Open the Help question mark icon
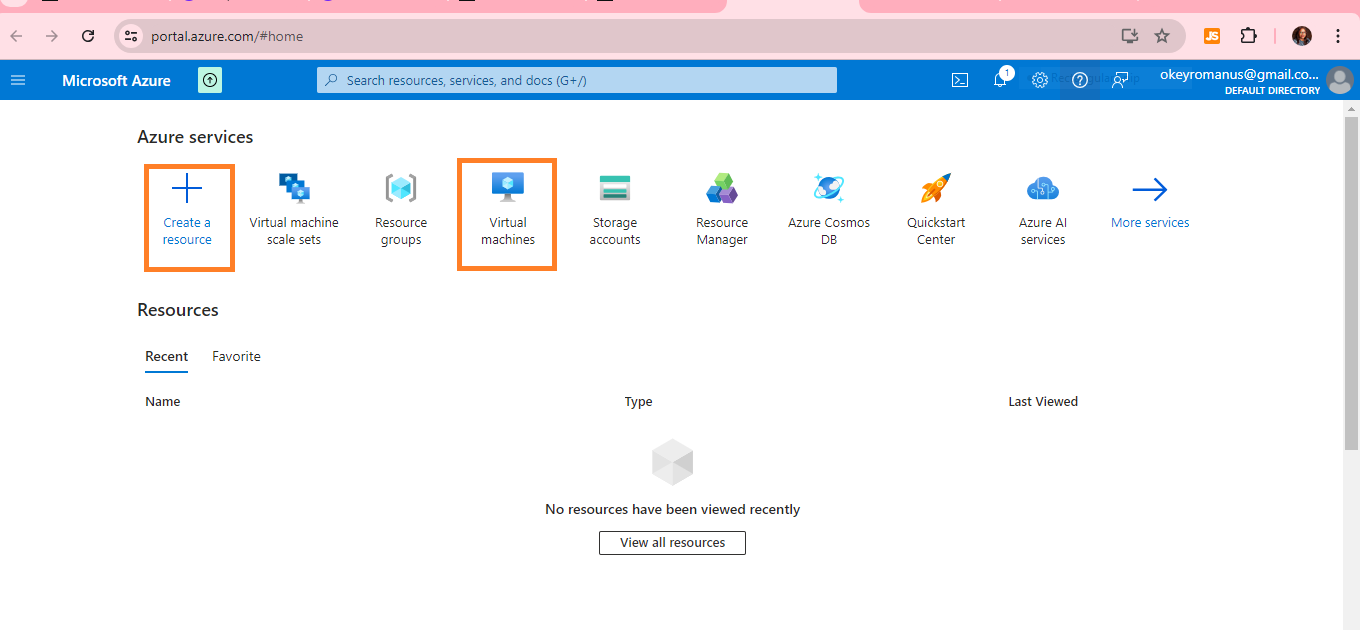The image size is (1360, 630). click(1080, 80)
